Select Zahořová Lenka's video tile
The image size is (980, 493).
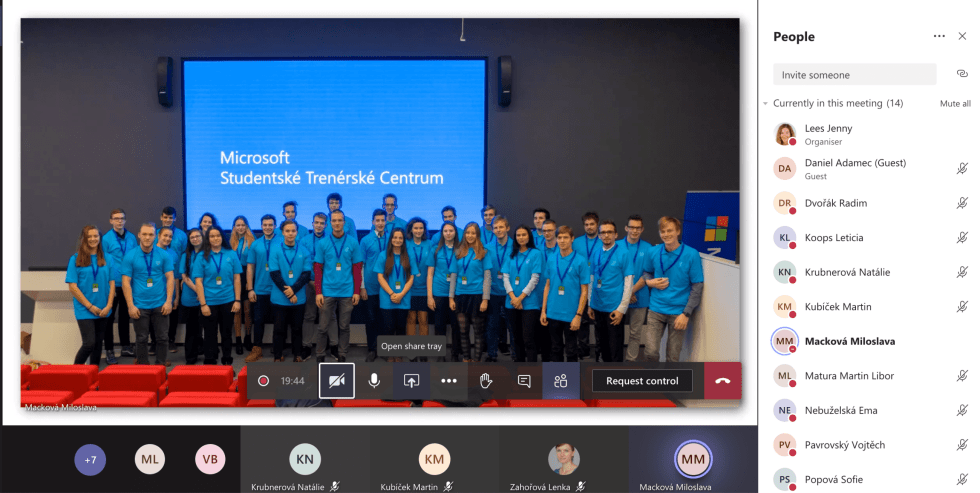[564, 460]
